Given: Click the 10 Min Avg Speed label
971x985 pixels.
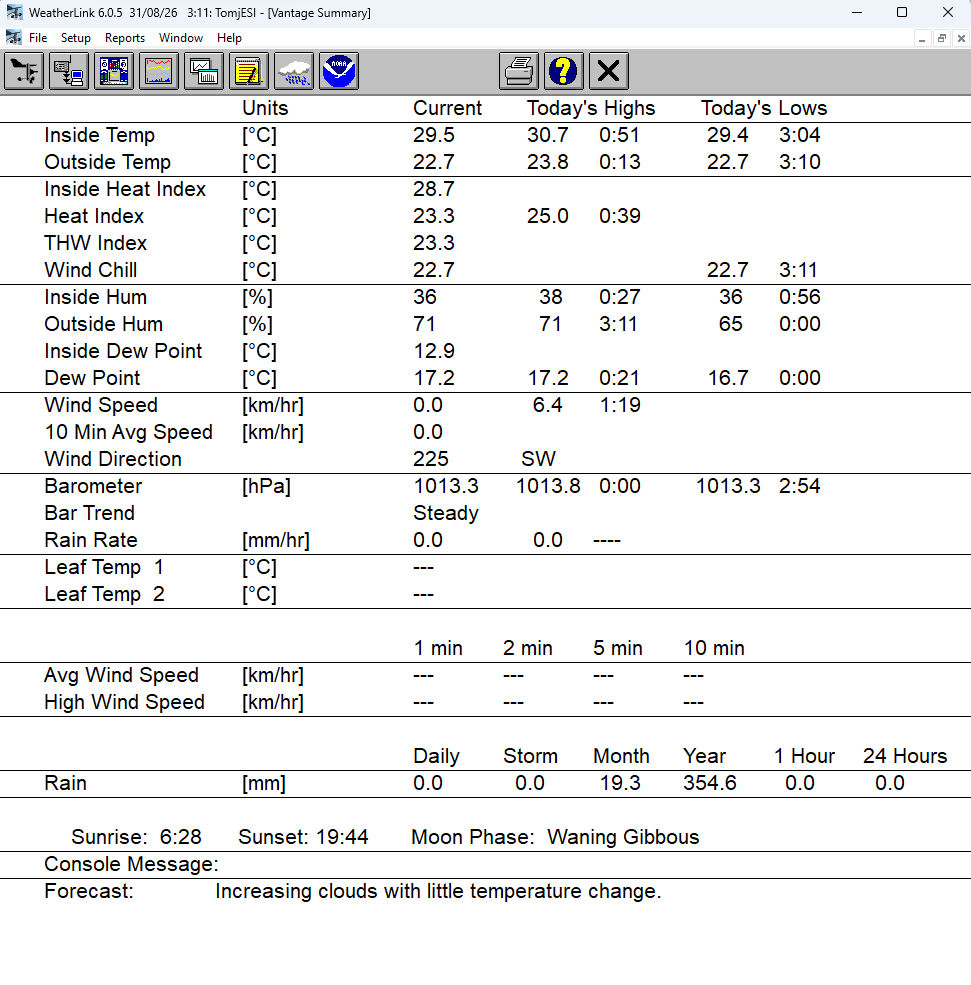Looking at the screenshot, I should tap(128, 432).
